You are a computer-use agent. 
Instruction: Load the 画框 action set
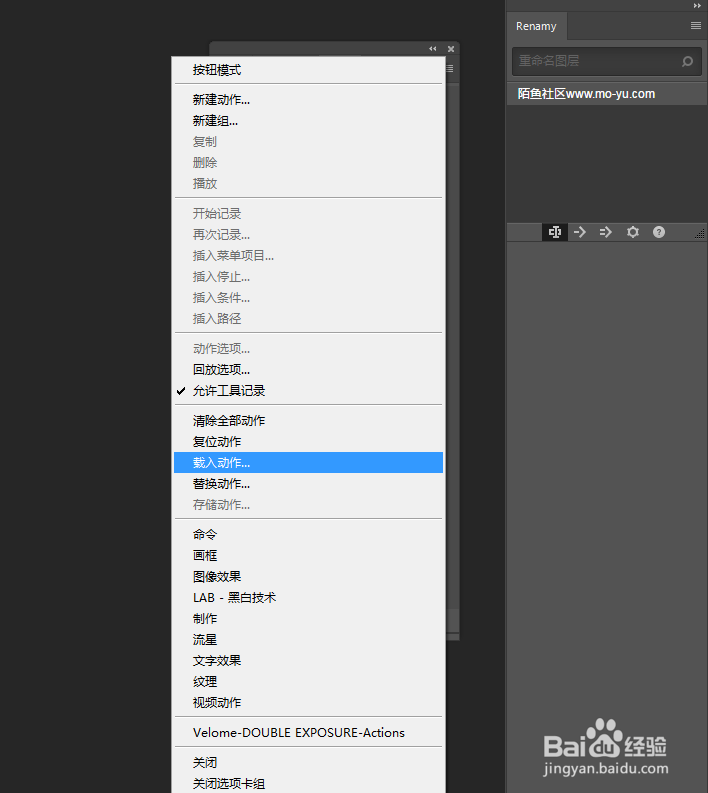click(308, 556)
